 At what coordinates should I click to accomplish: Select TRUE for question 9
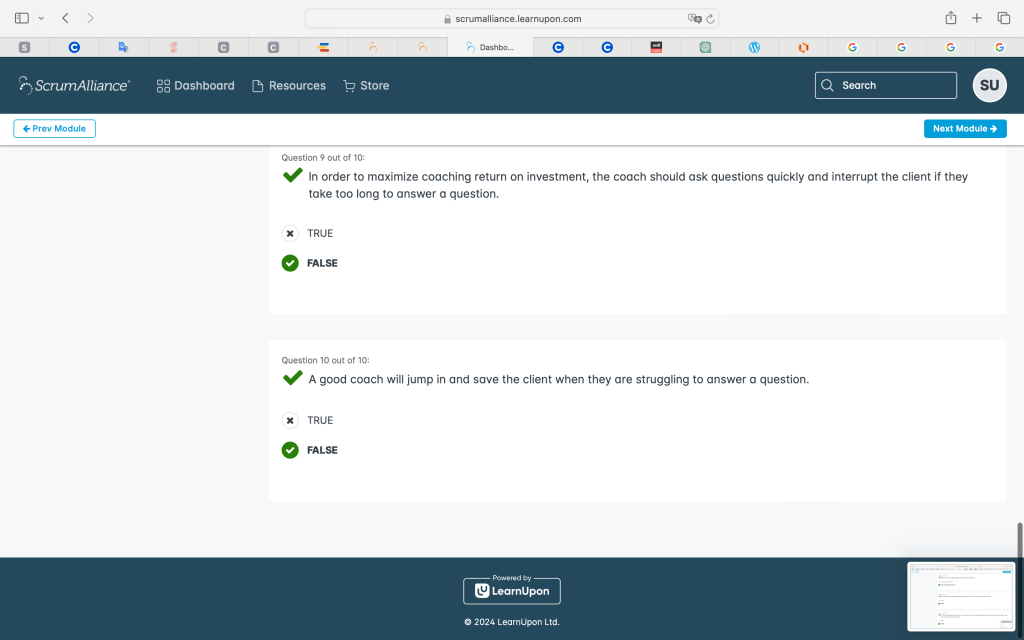(290, 233)
